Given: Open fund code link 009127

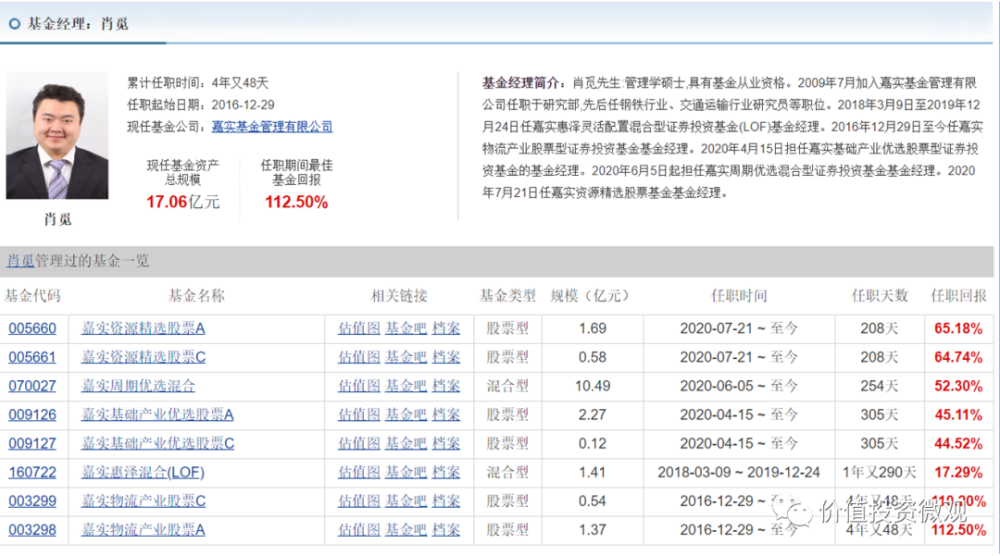Looking at the screenshot, I should pyautogui.click(x=32, y=443).
